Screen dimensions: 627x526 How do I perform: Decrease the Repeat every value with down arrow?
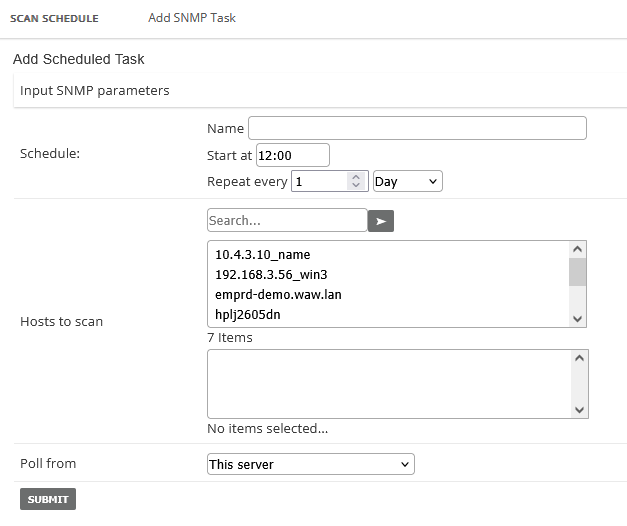point(356,186)
